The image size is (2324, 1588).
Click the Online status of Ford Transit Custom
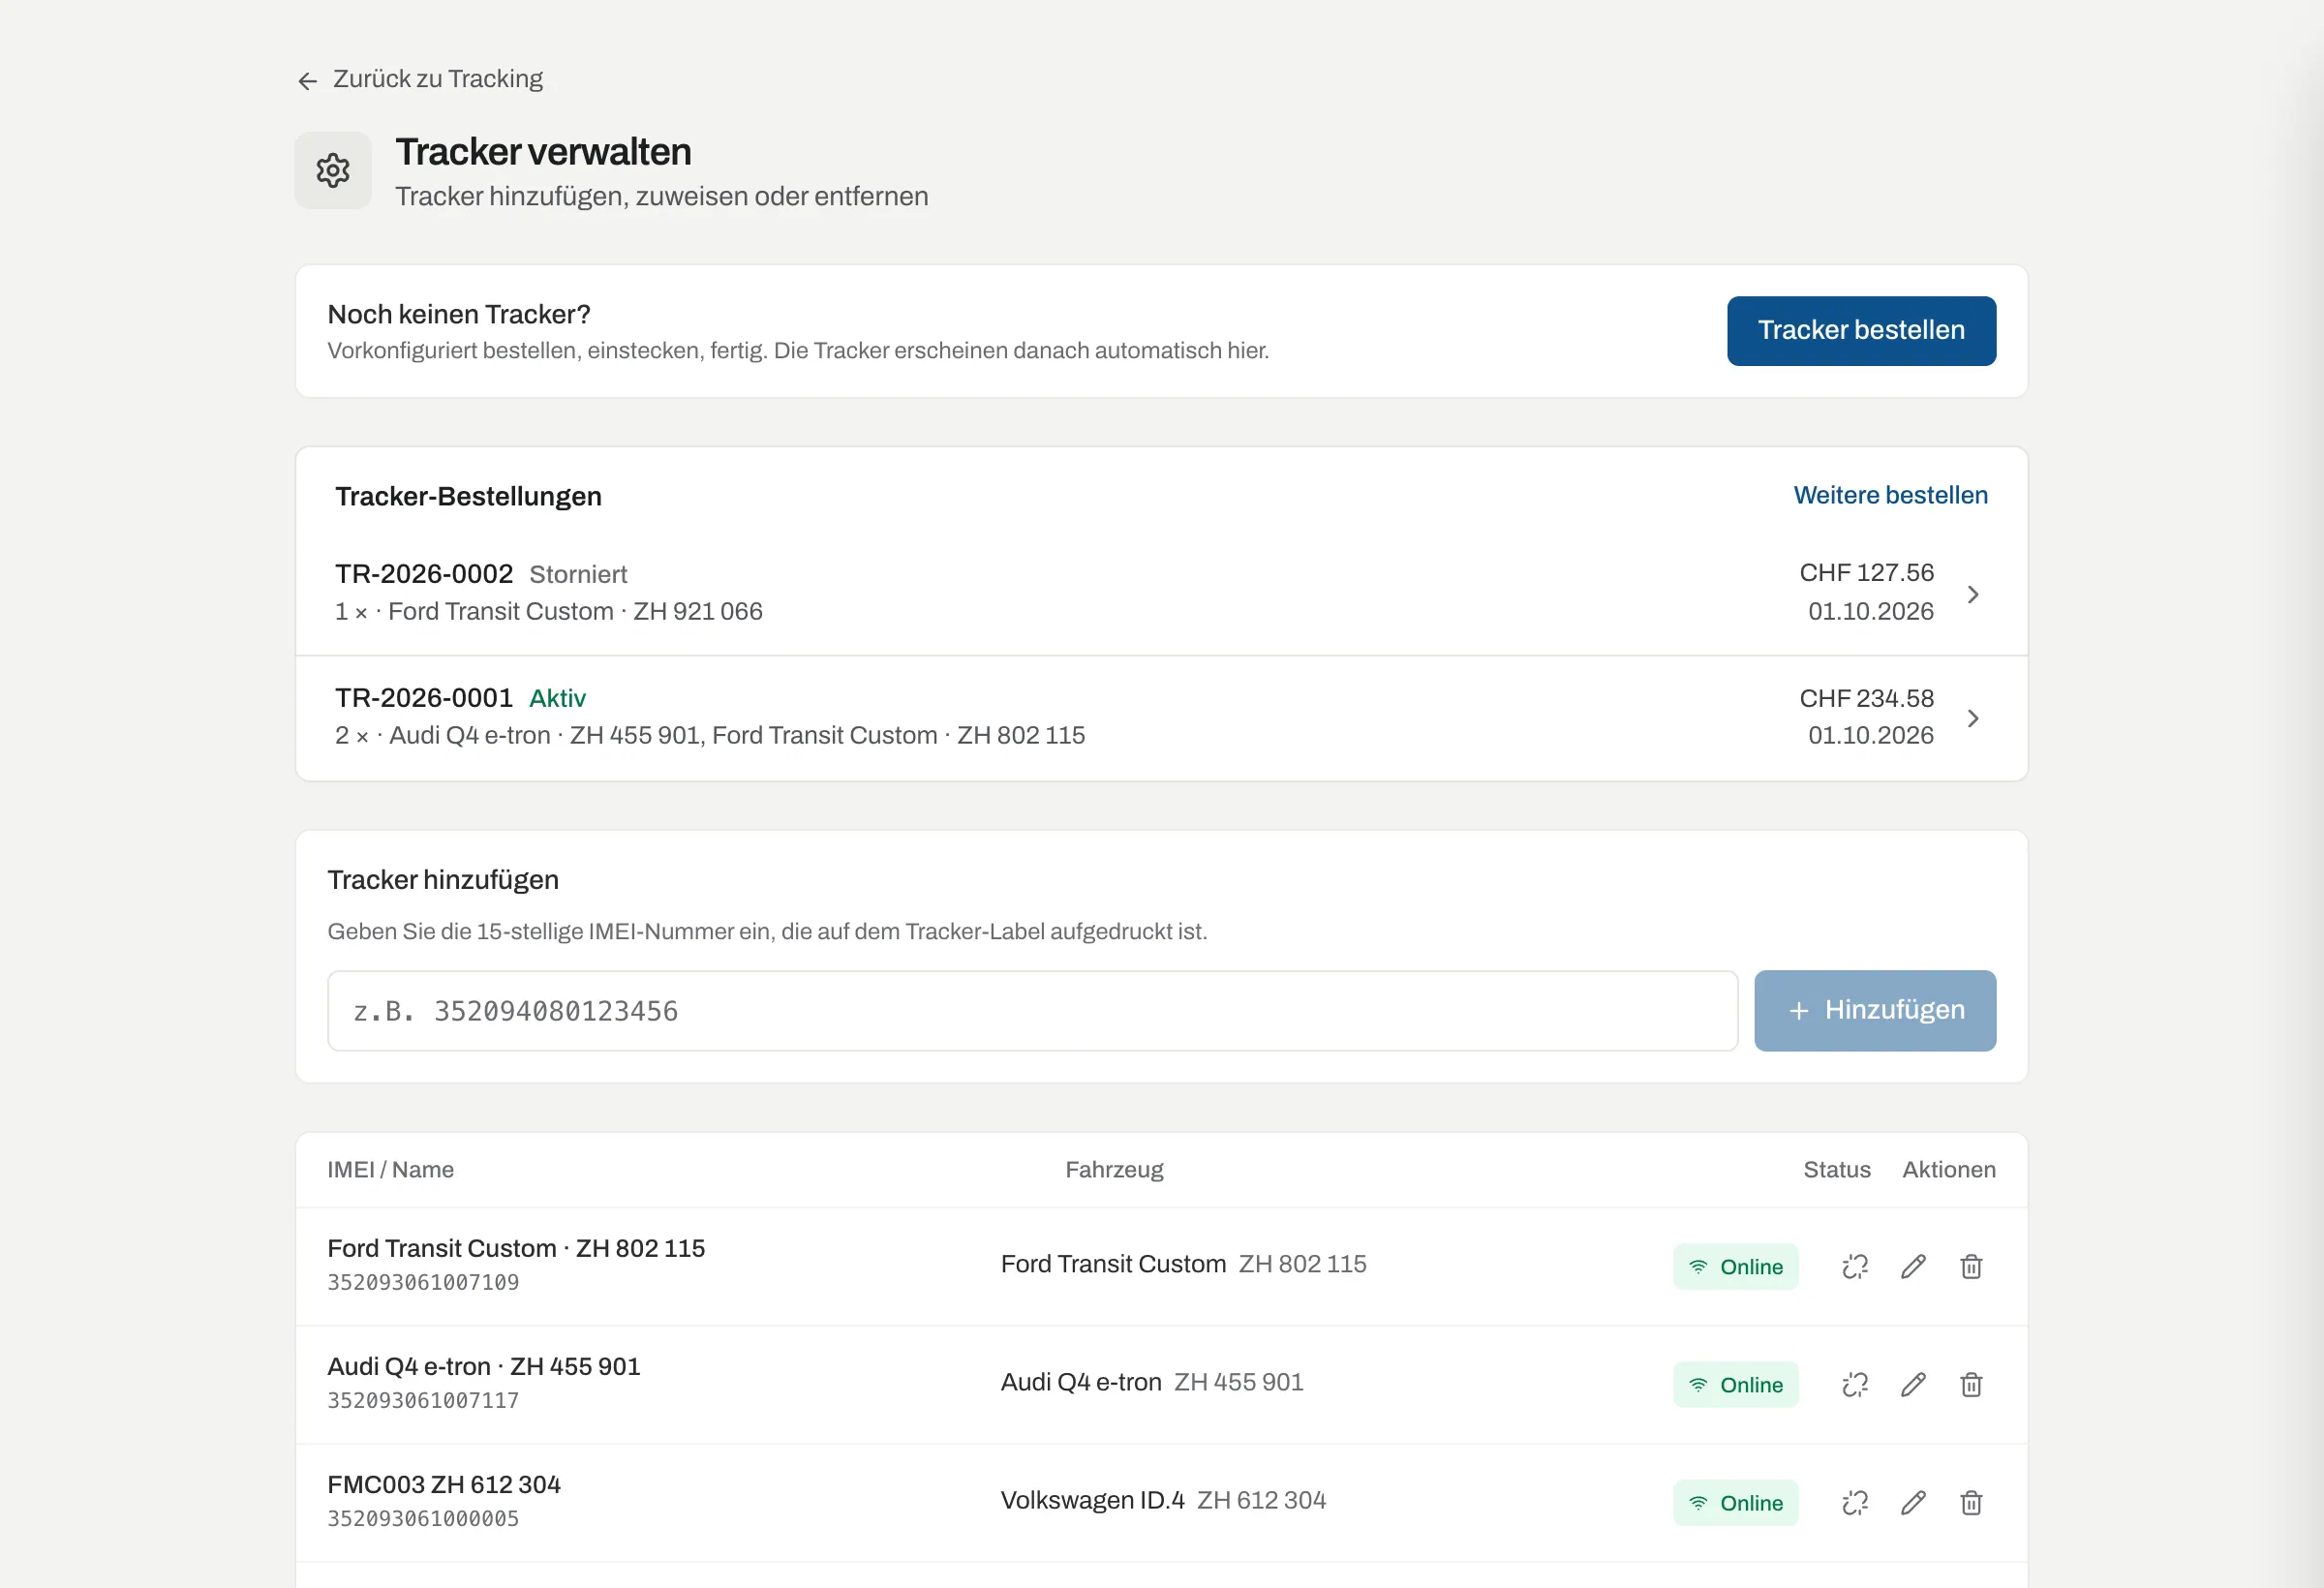click(x=1735, y=1267)
